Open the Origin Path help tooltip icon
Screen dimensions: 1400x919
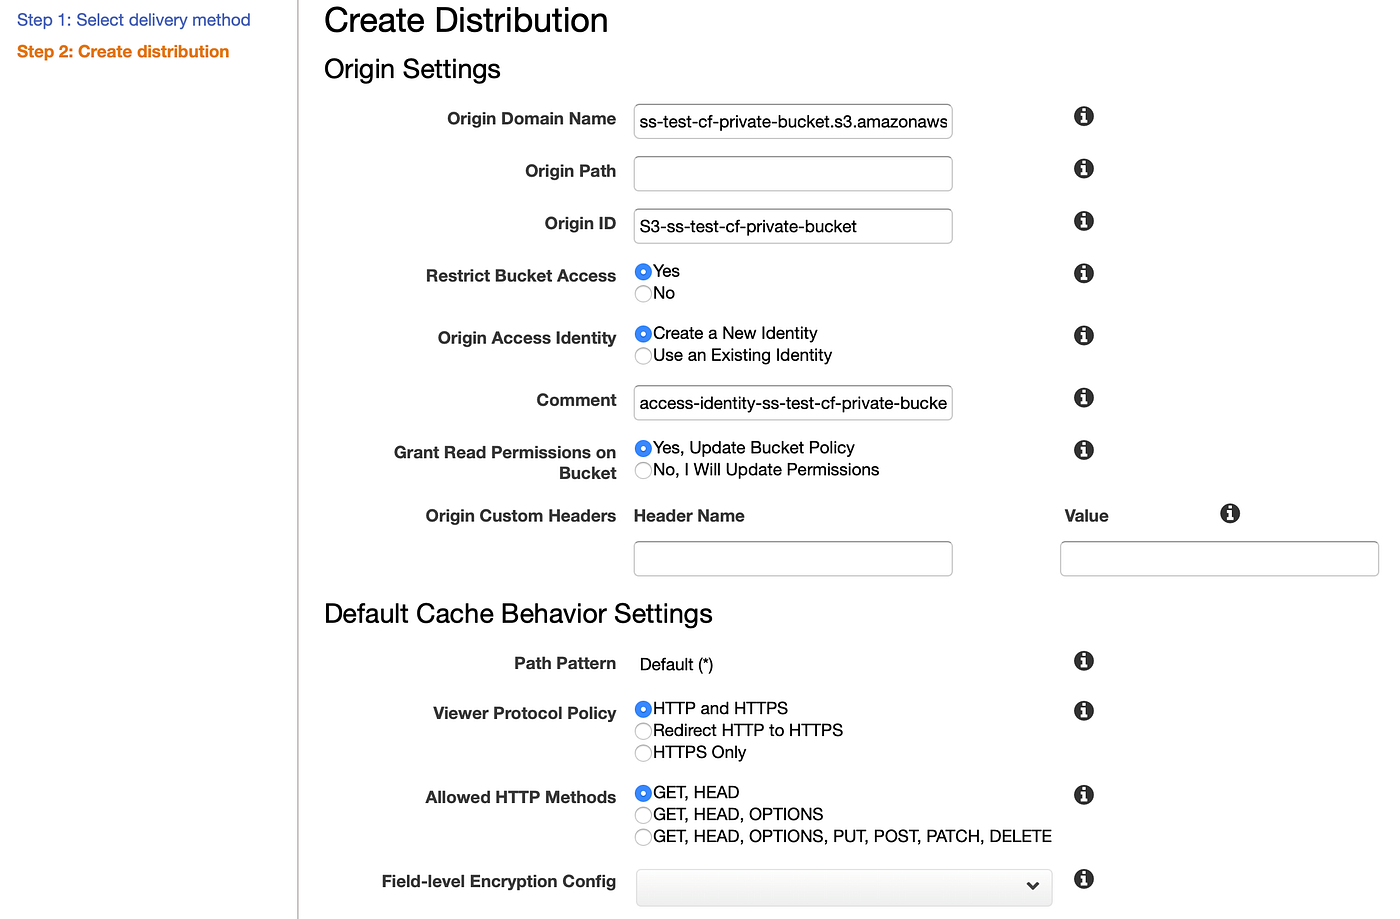click(1083, 168)
